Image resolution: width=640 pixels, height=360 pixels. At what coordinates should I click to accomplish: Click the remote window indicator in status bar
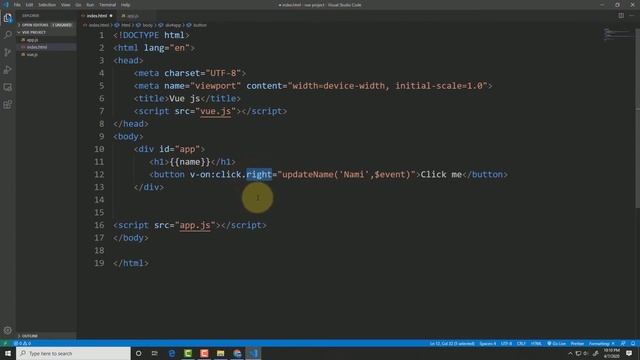5,344
